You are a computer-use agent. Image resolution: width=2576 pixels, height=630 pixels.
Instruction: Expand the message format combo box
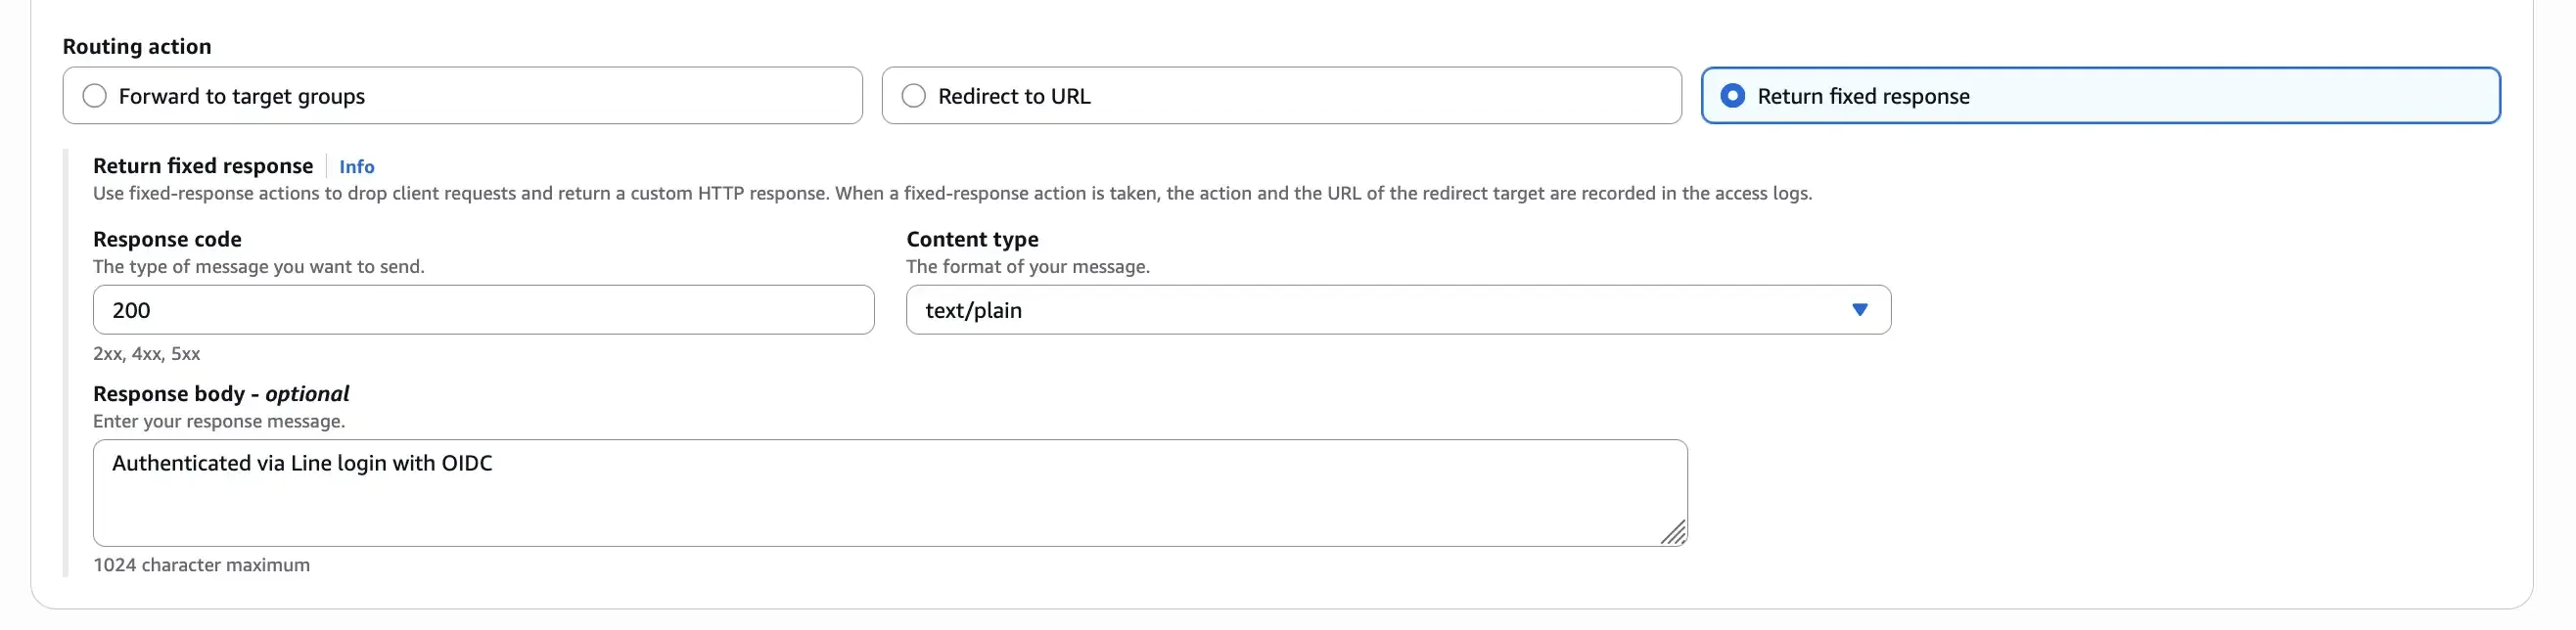click(x=1397, y=310)
